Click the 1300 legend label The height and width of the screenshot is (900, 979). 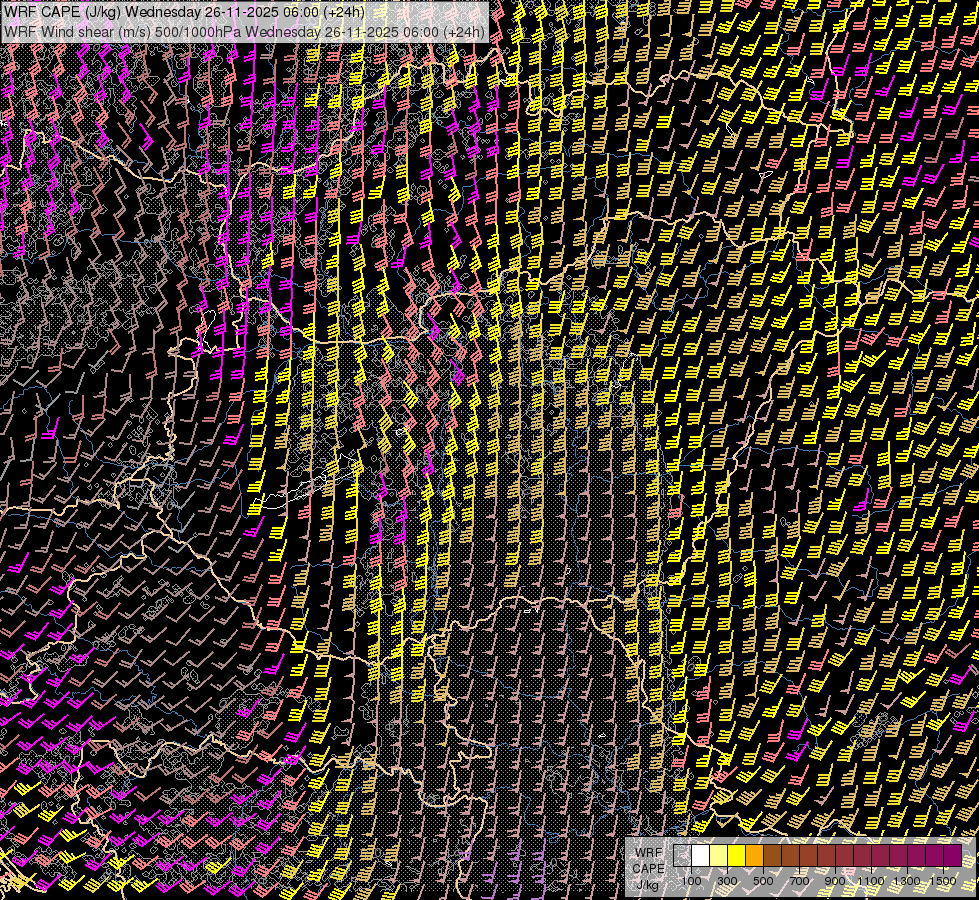[x=907, y=881]
